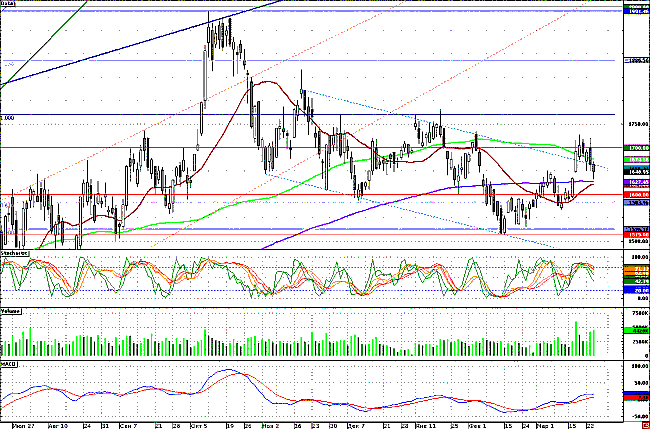This screenshot has width=650, height=429.
Task: Click the 'Окт 5' date on time axis
Action: (201, 424)
